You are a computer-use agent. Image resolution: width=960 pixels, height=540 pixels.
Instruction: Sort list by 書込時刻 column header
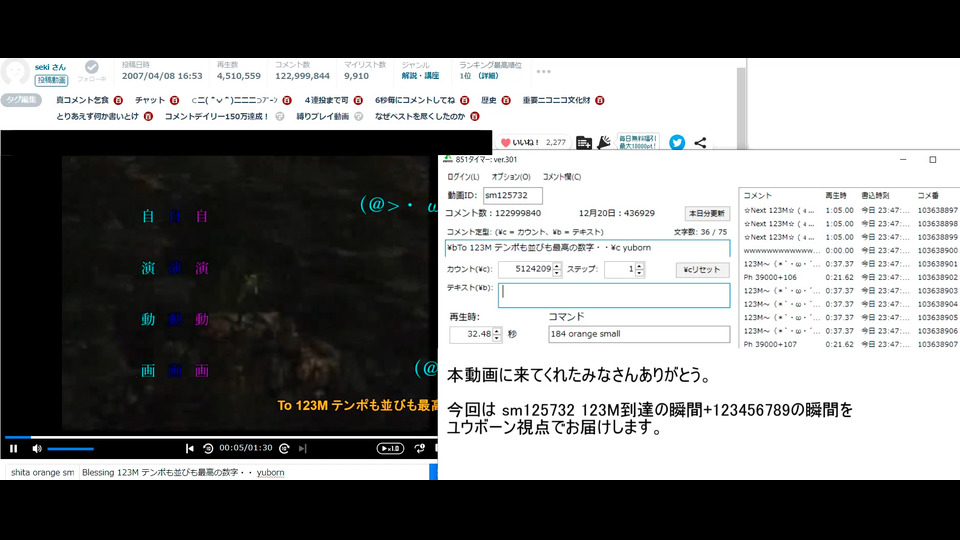[875, 195]
